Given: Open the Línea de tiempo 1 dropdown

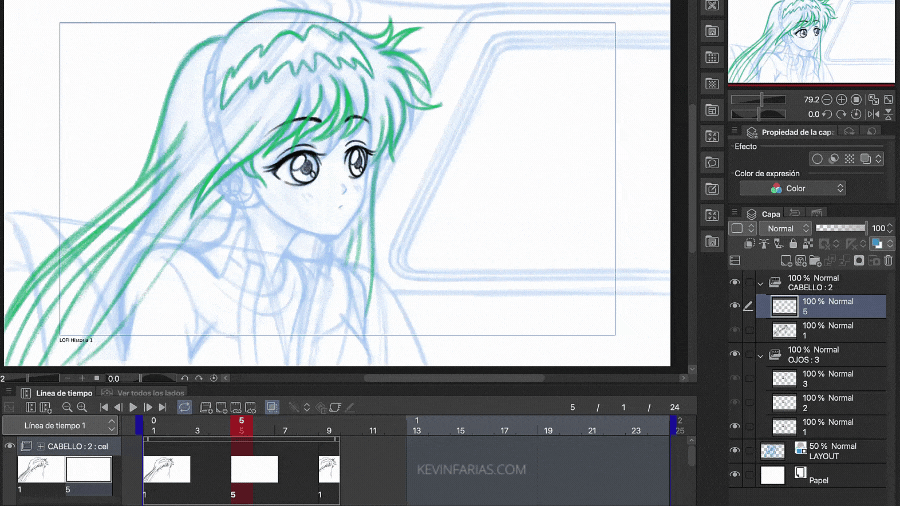Looking at the screenshot, I should pyautogui.click(x=60, y=426).
